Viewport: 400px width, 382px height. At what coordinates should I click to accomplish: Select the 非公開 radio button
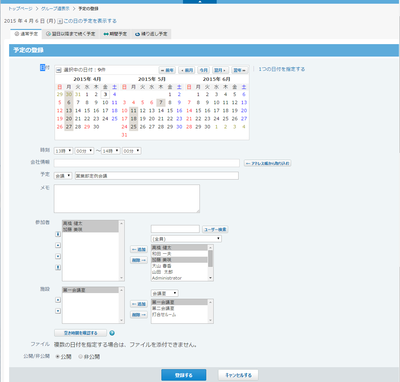pyautogui.click(x=80, y=357)
